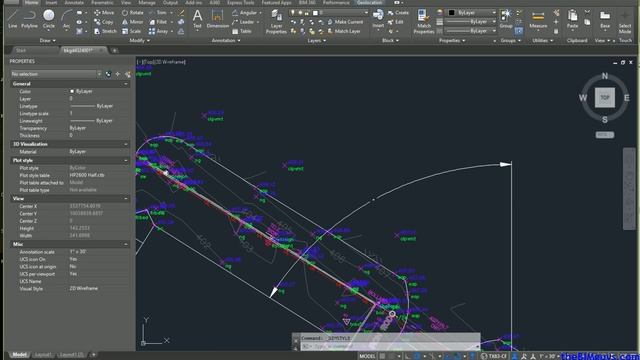The image size is (640, 360).
Task: Click the Group tool
Action: click(x=506, y=19)
